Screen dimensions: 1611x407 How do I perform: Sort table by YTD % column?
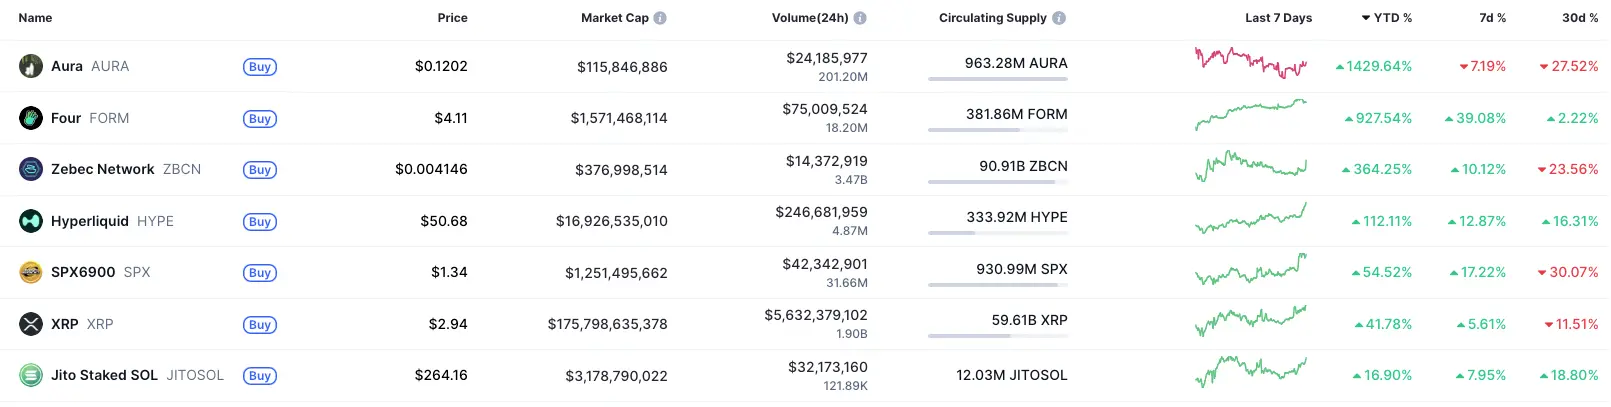1387,18
